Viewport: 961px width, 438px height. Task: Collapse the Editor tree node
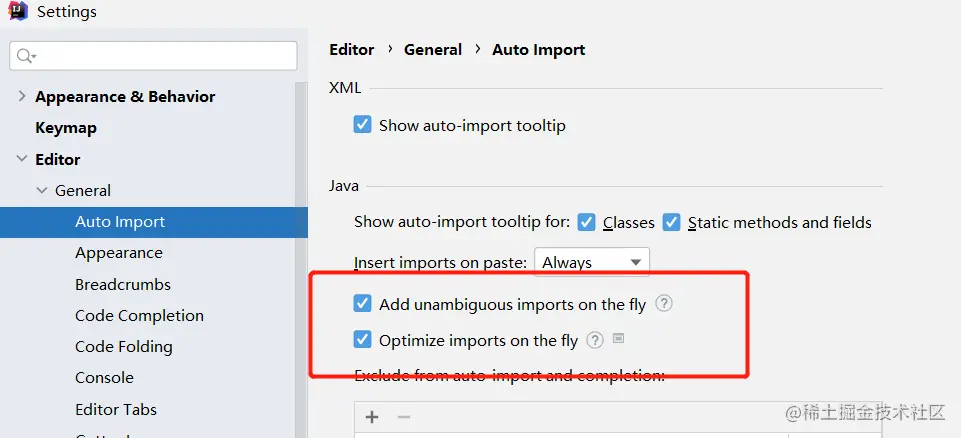(22, 159)
